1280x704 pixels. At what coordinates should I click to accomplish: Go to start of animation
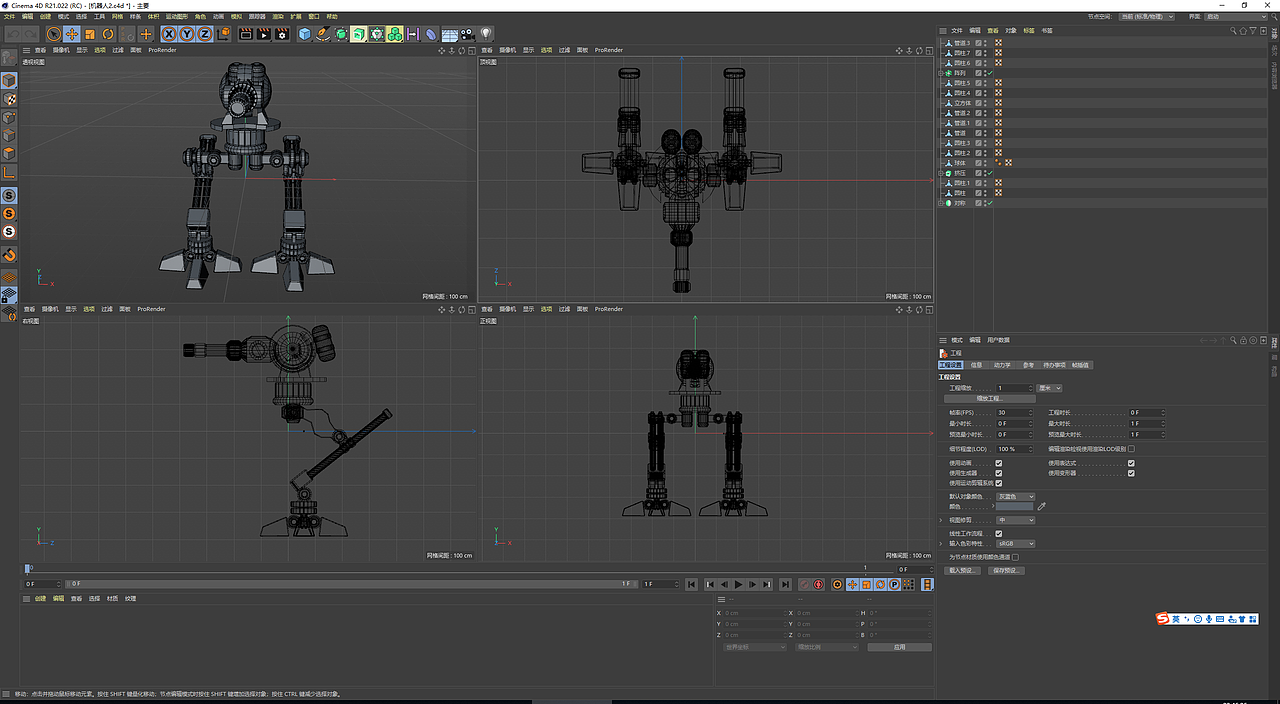692,584
